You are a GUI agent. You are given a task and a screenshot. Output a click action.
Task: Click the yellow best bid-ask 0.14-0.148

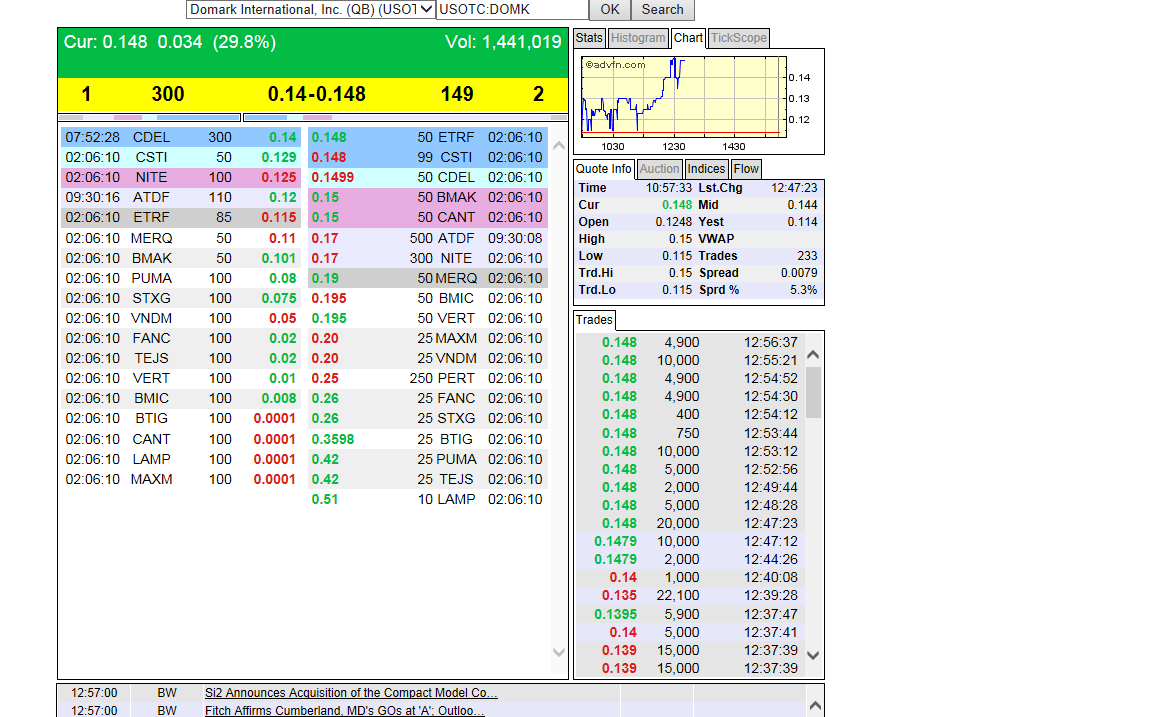pyautogui.click(x=317, y=94)
